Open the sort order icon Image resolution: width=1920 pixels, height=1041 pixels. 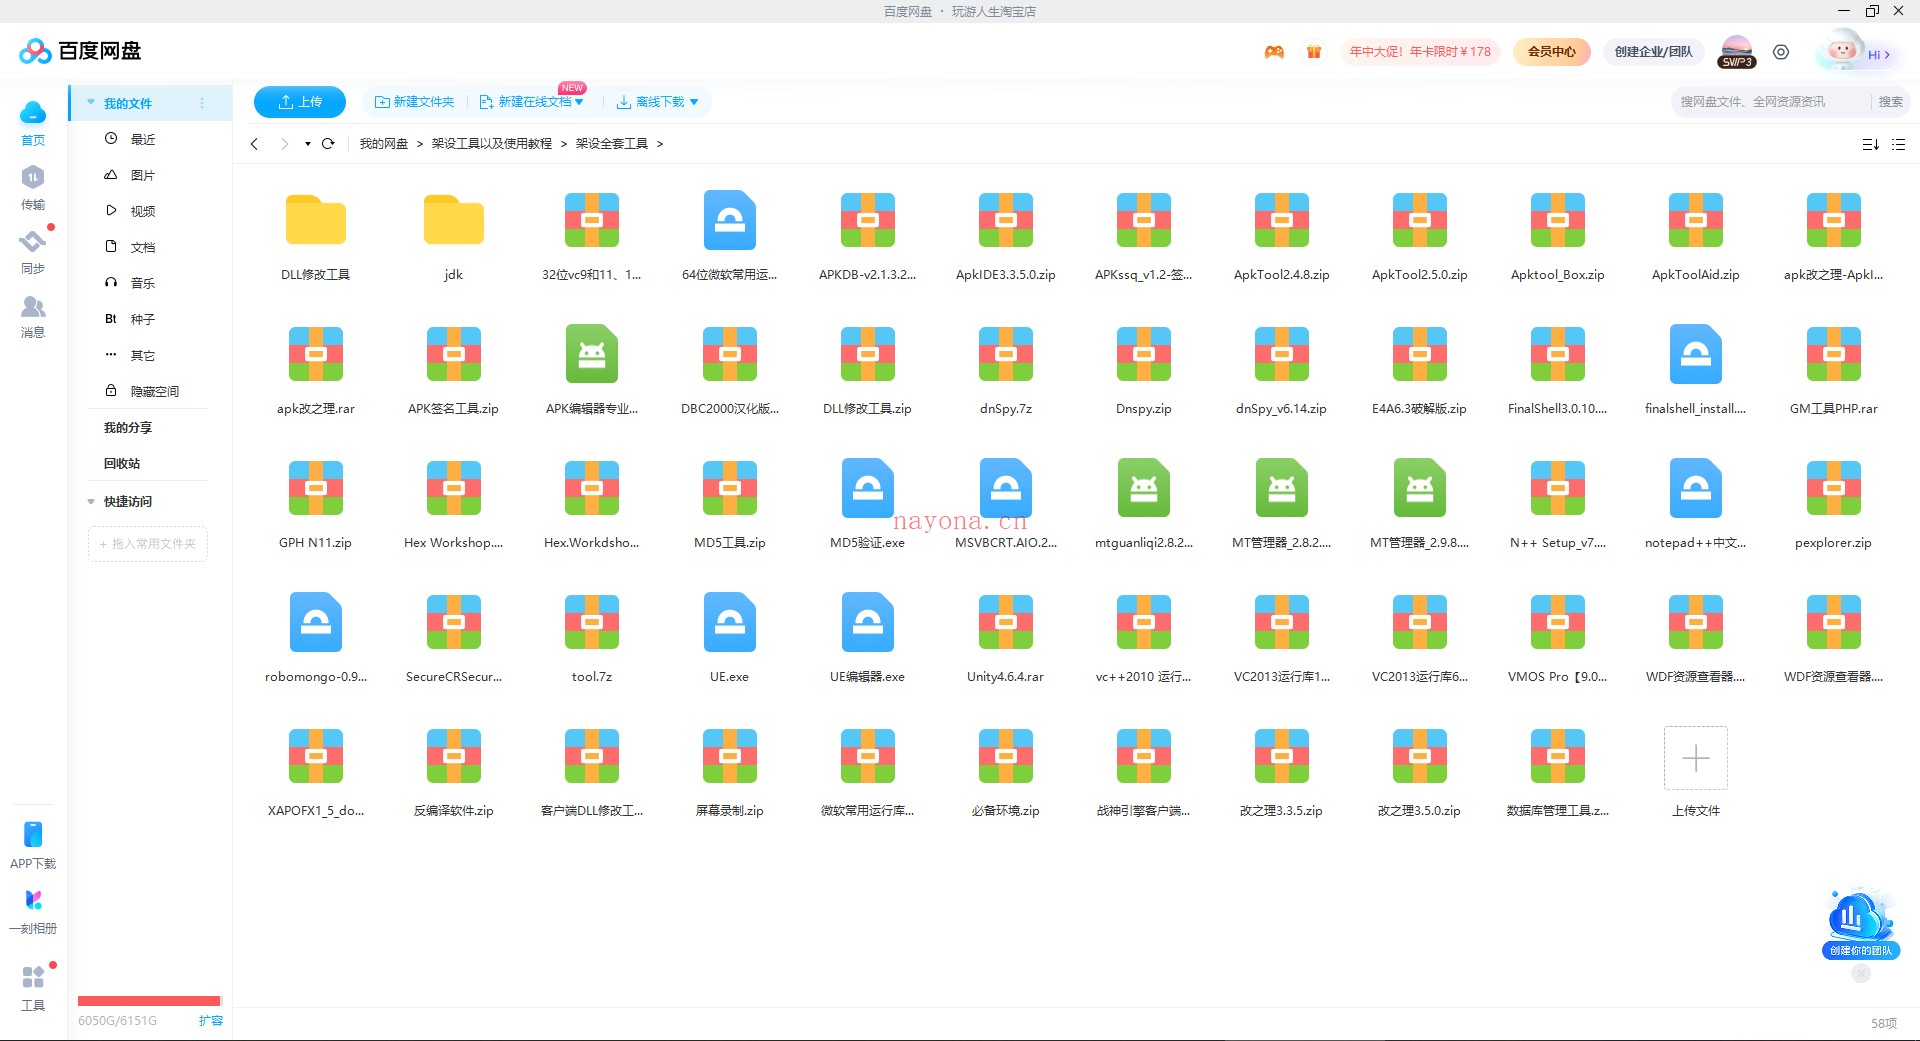(1870, 144)
